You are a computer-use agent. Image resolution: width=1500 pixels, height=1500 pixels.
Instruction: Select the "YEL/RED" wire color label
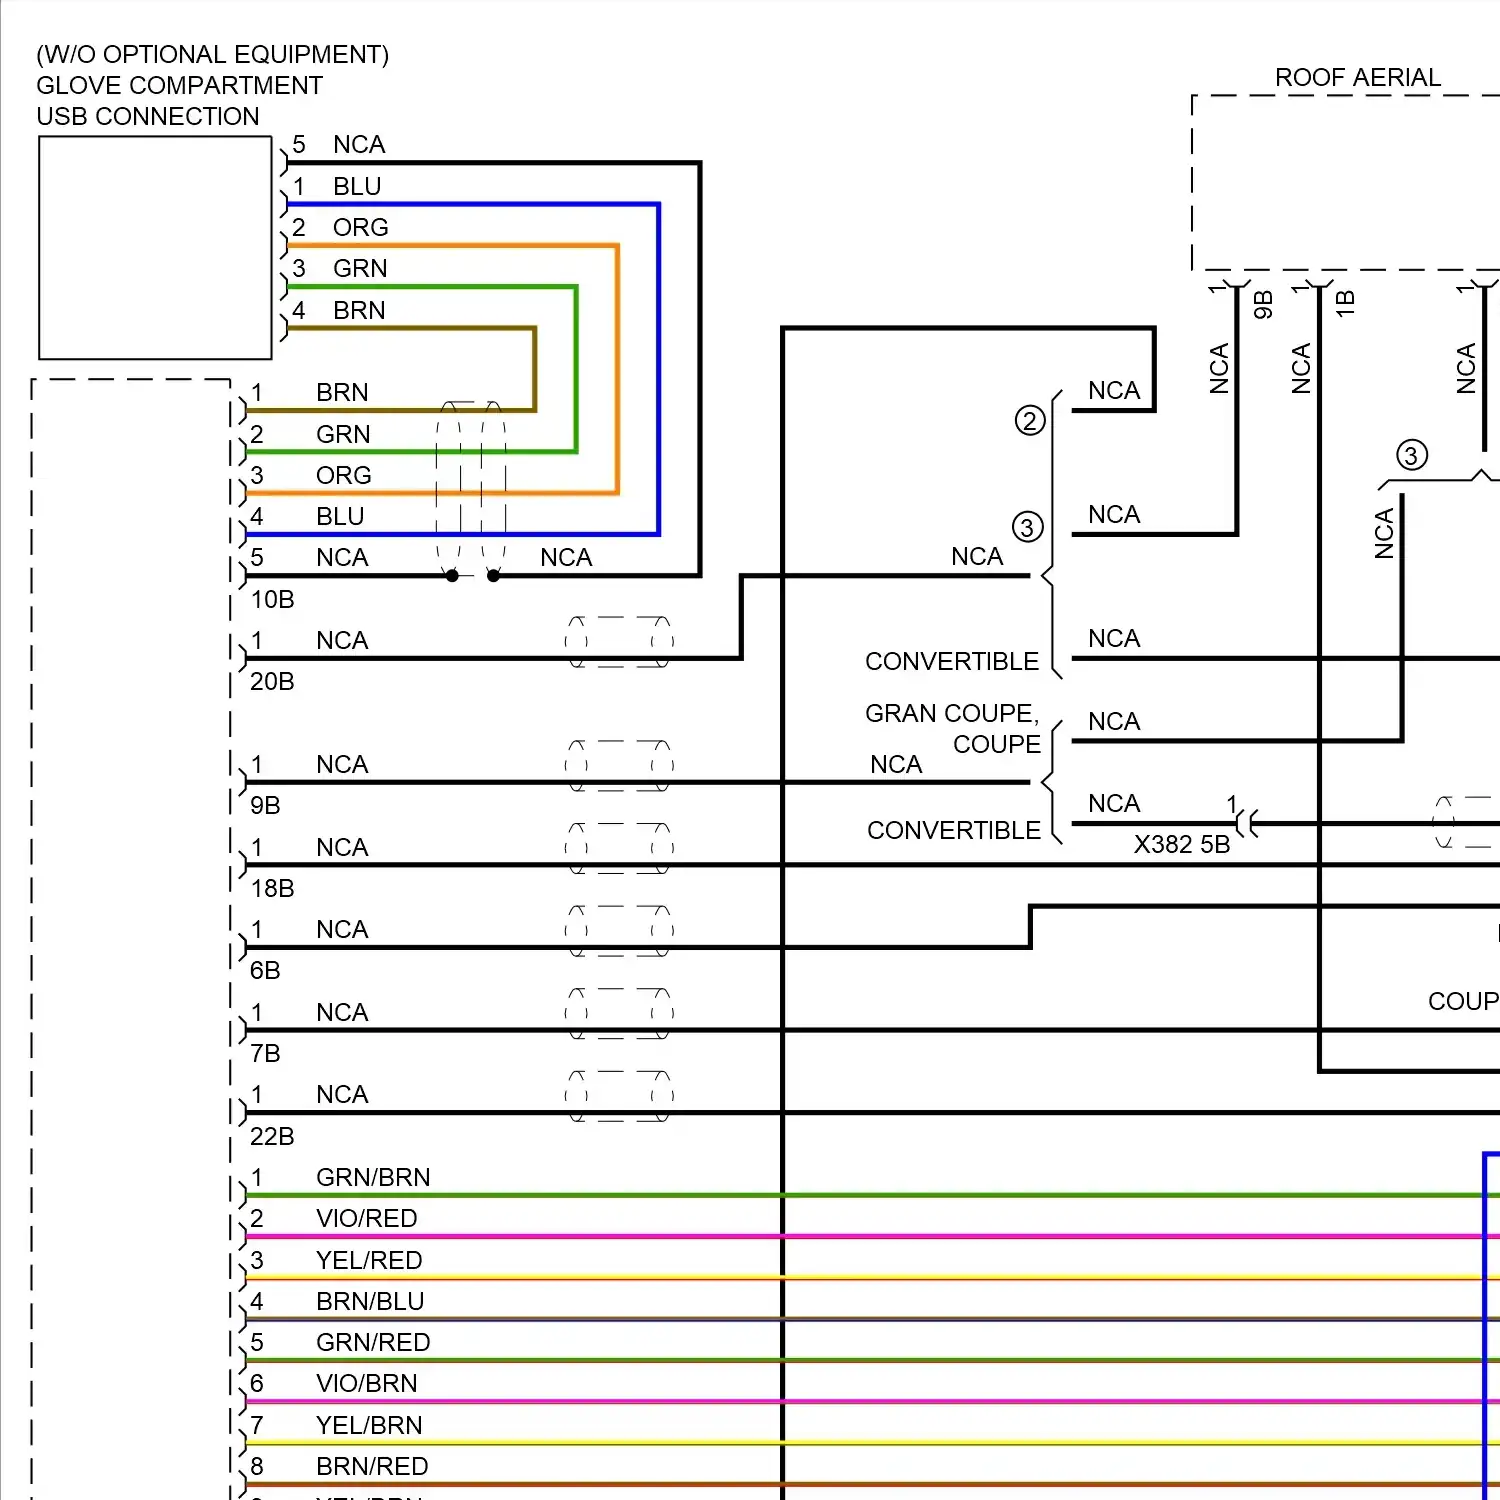pos(369,1260)
